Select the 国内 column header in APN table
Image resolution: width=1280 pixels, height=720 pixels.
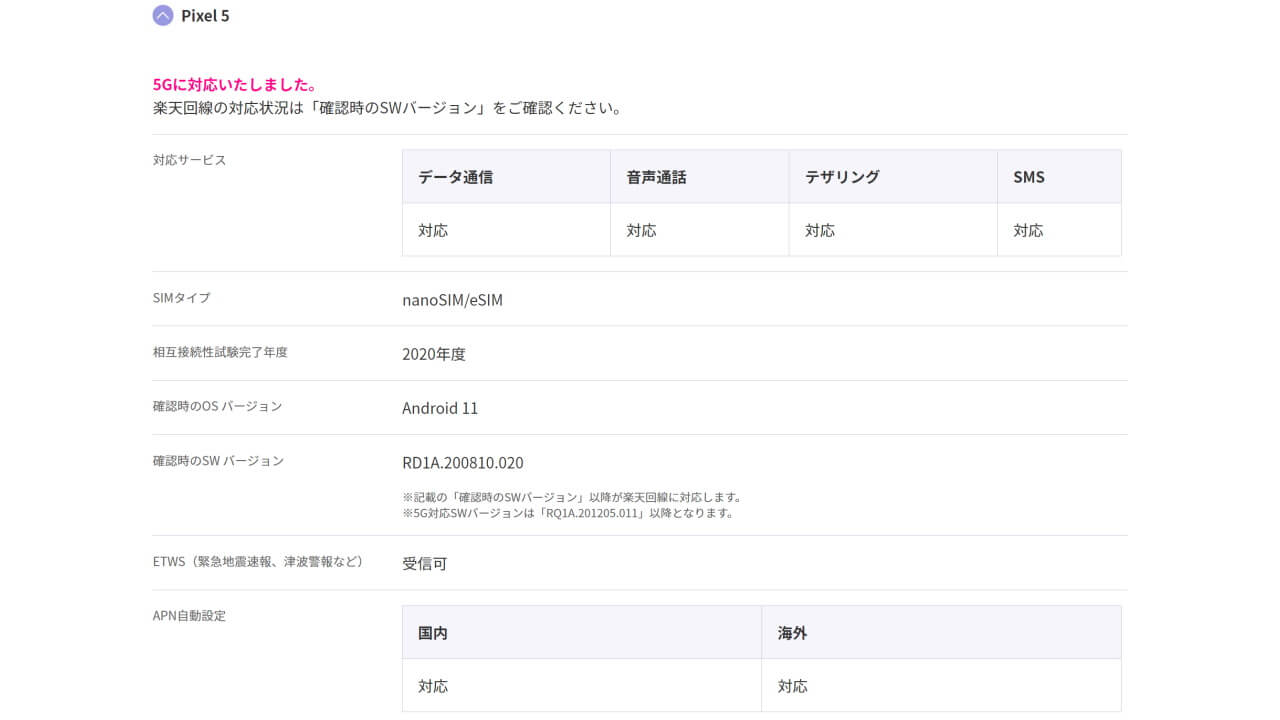[433, 633]
